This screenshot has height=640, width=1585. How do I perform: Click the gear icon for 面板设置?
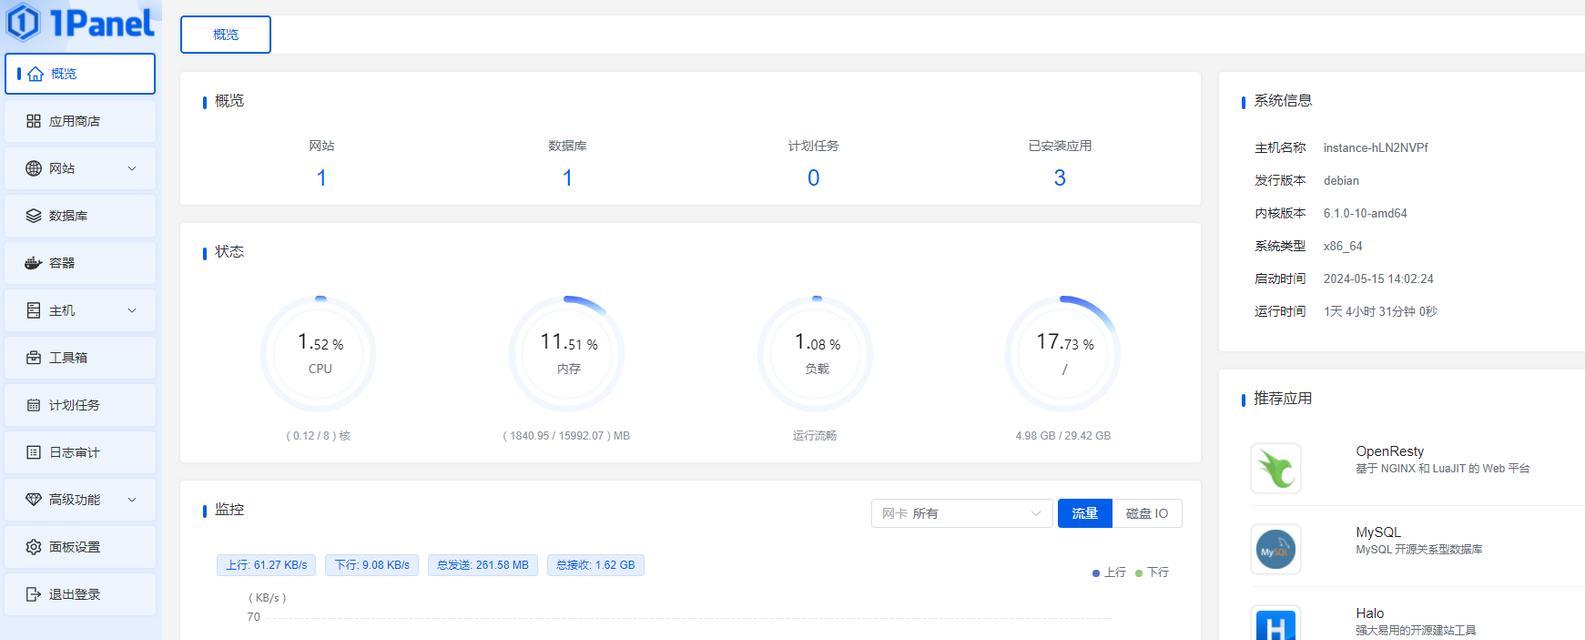pos(33,547)
